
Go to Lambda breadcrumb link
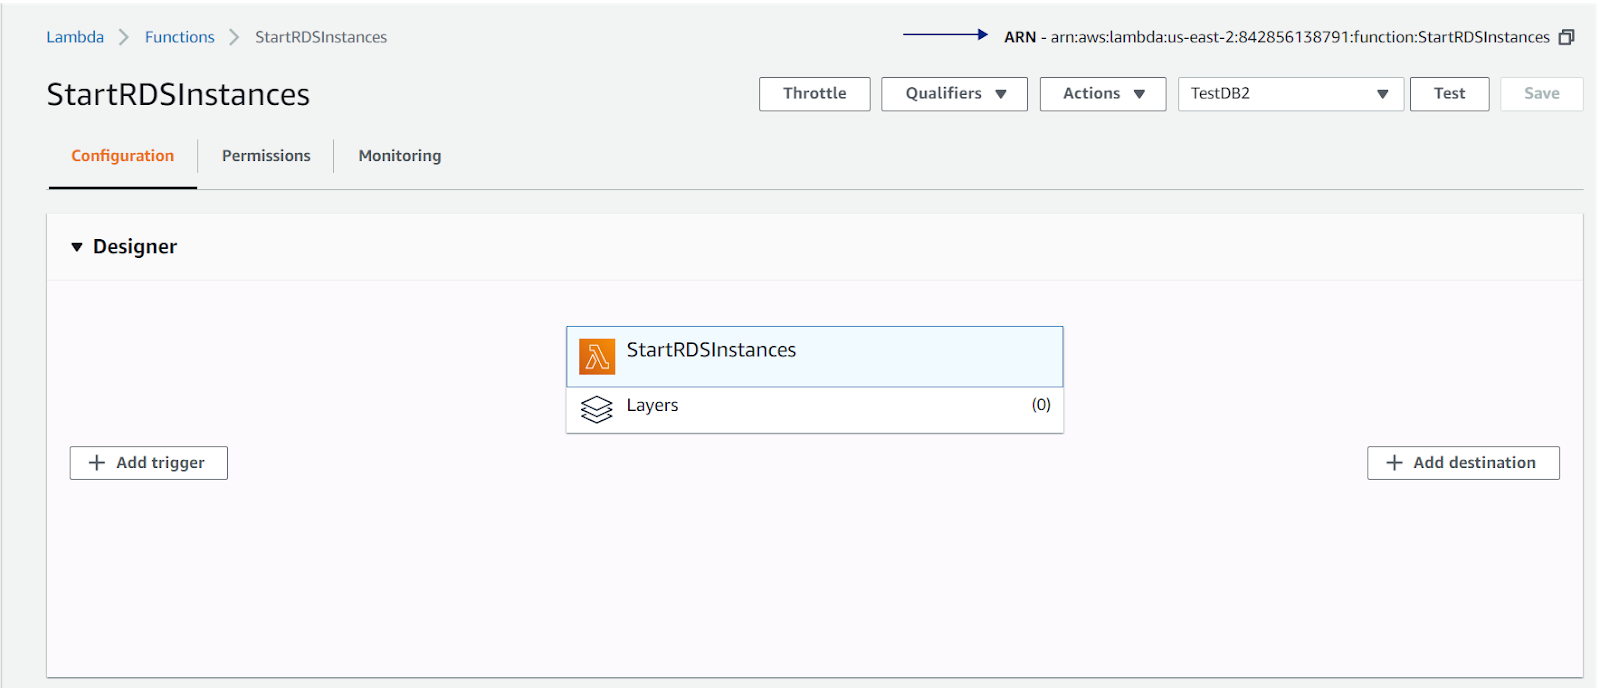(75, 37)
